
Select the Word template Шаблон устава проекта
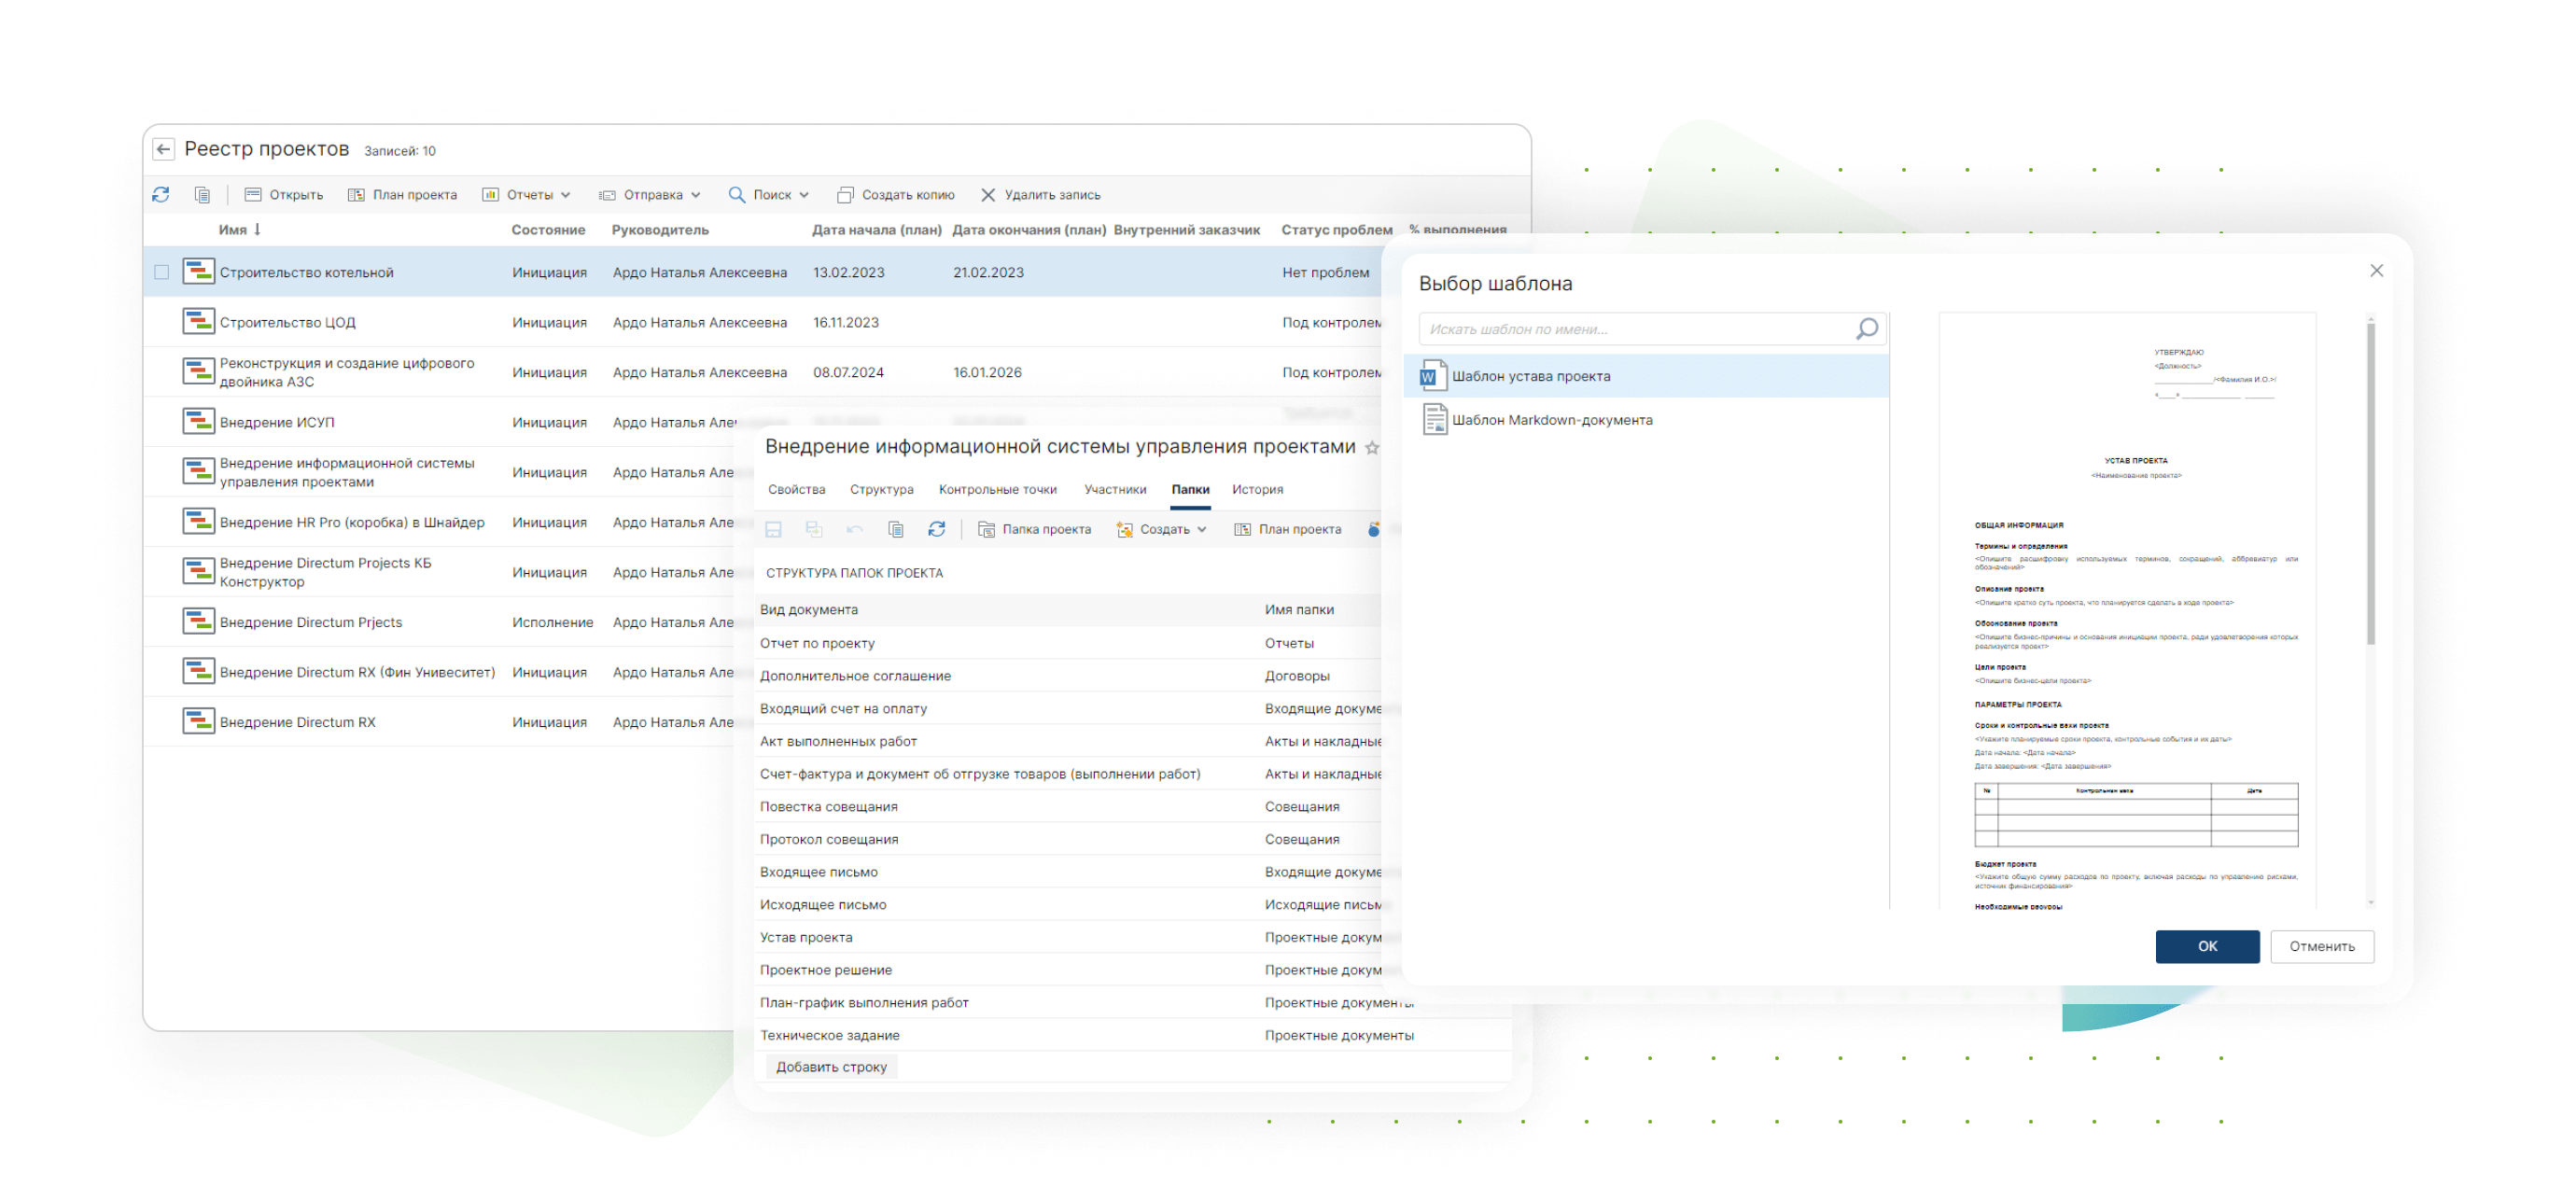tap(1530, 376)
